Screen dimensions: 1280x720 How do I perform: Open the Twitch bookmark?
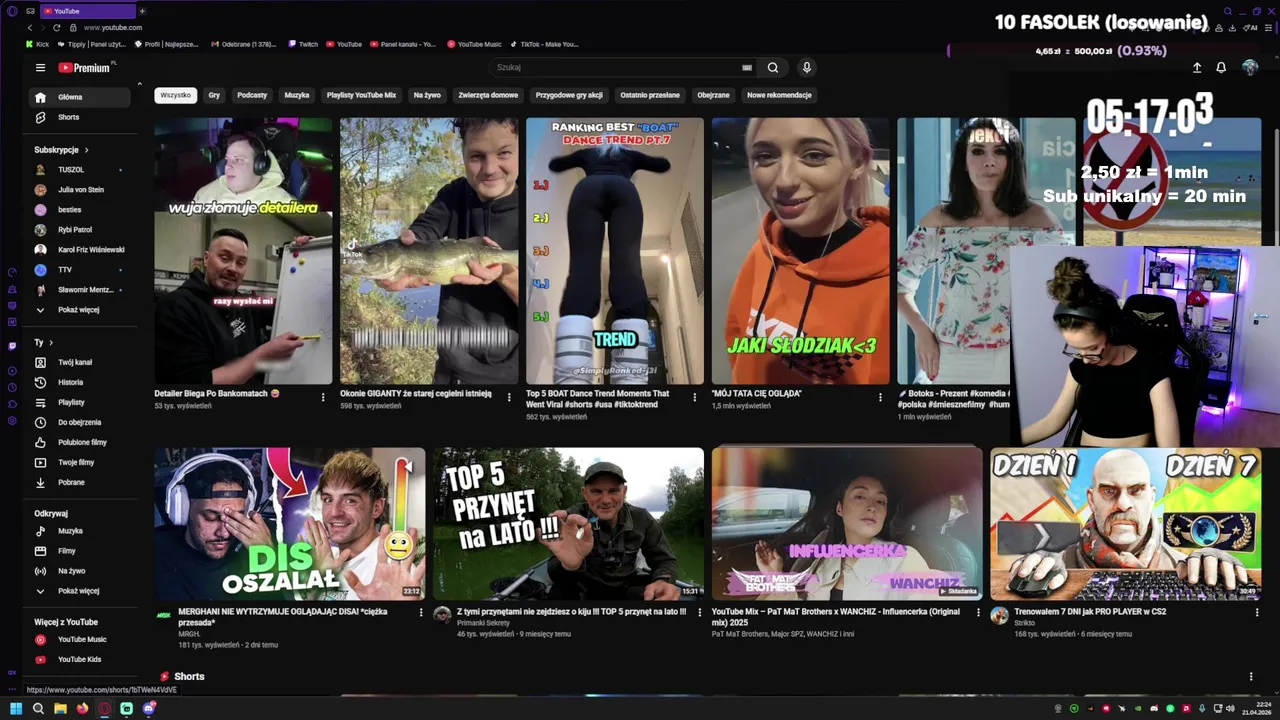(303, 44)
